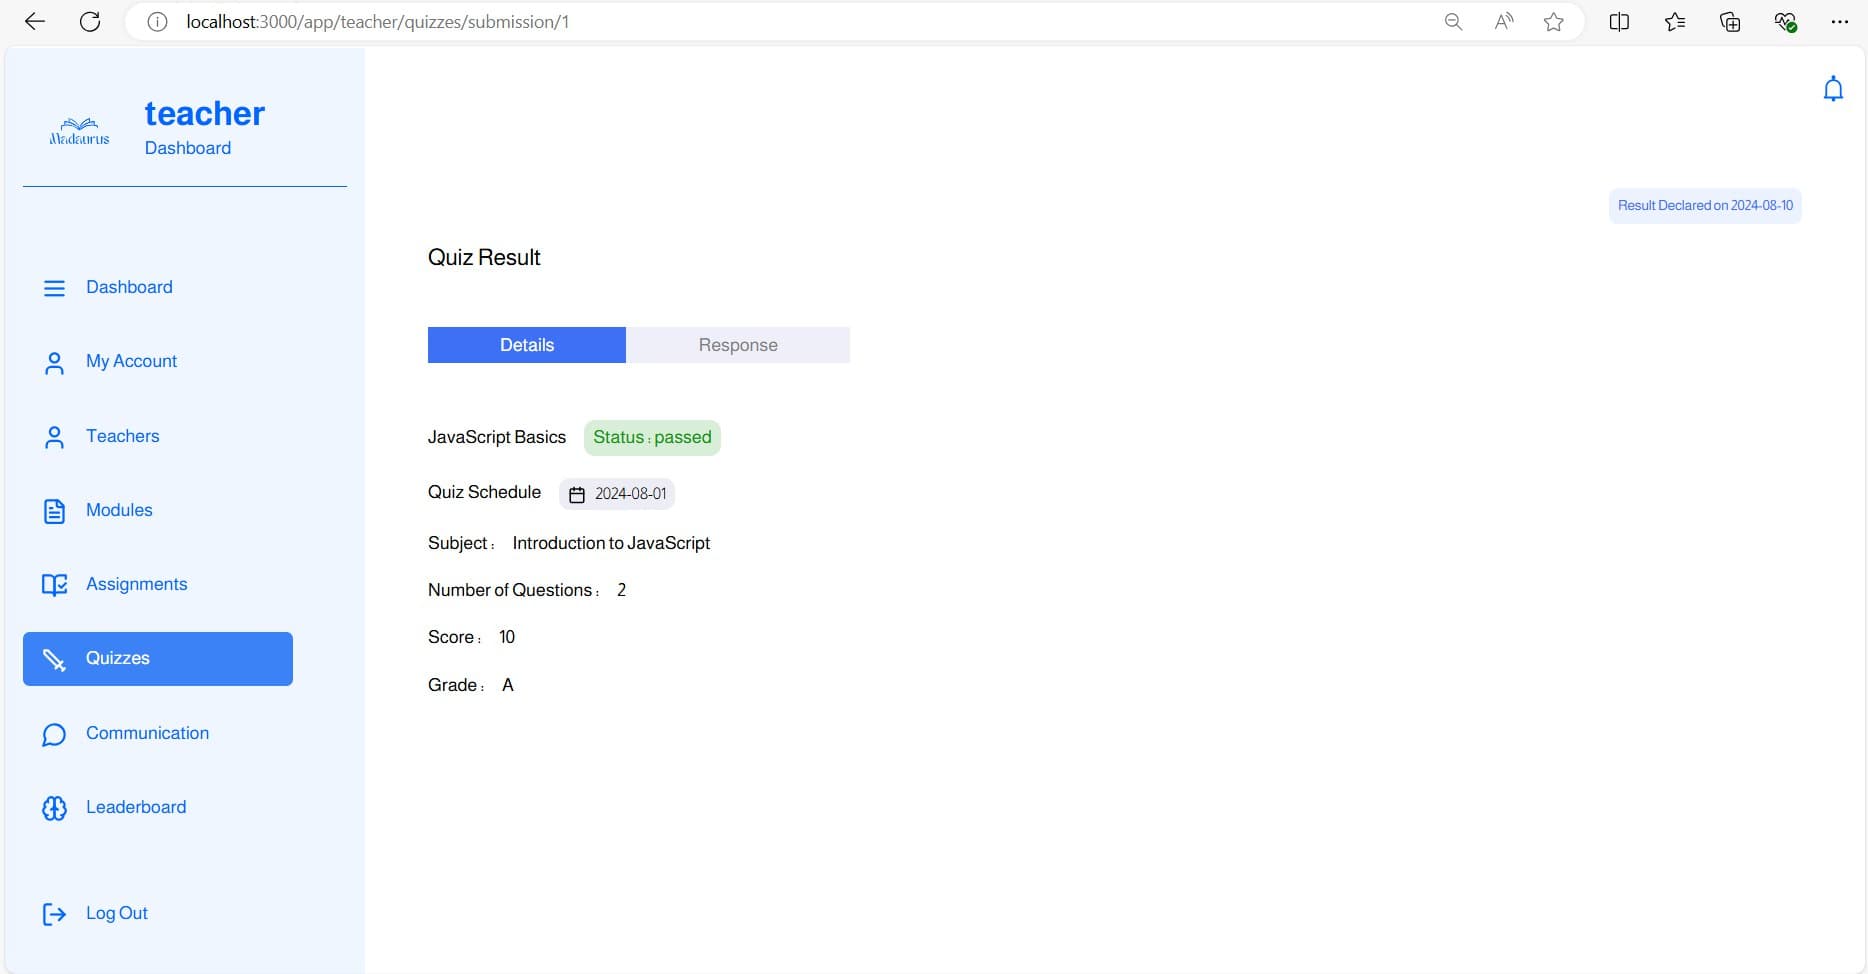Image resolution: width=1868 pixels, height=974 pixels.
Task: Go to My Account page
Action: pyautogui.click(x=131, y=361)
